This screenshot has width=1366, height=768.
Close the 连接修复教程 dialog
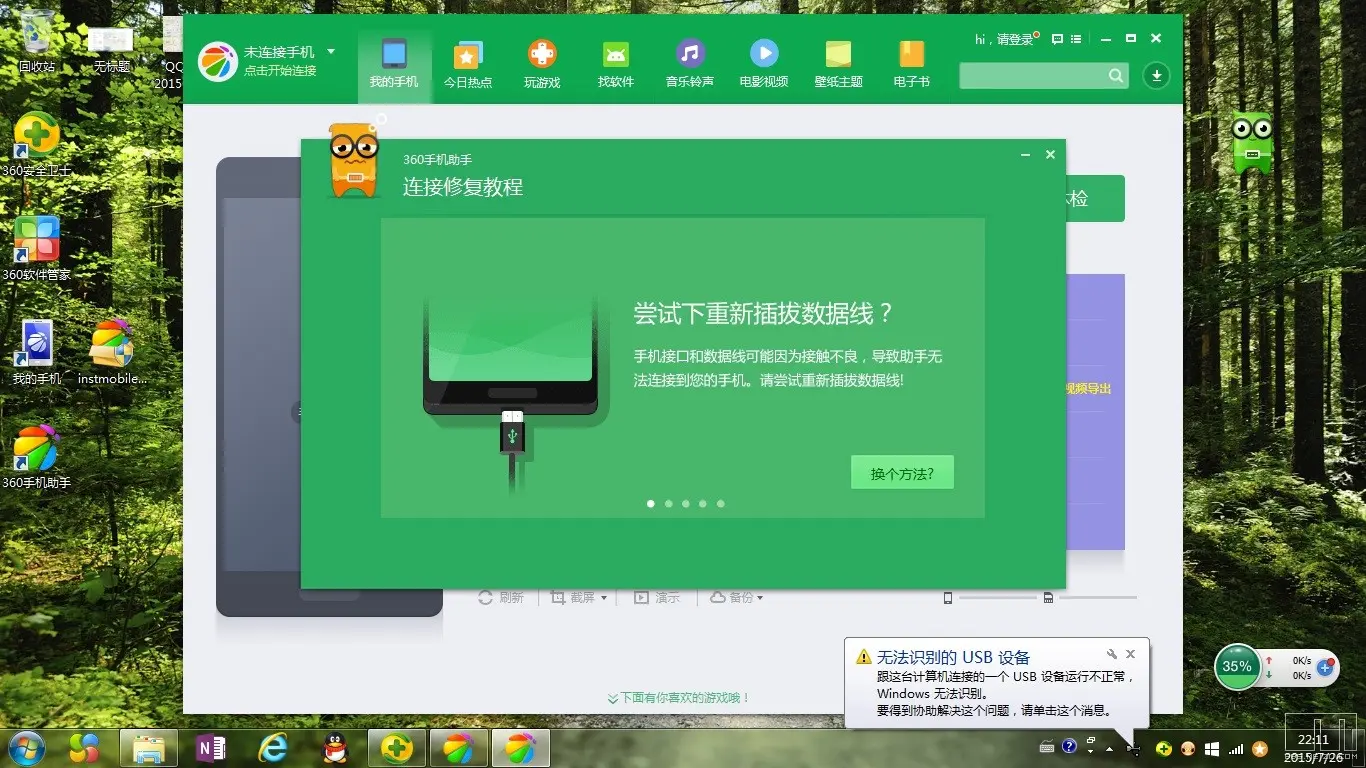tap(1050, 155)
